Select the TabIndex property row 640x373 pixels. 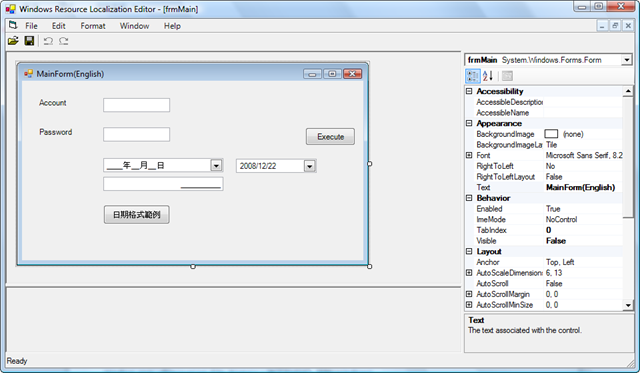point(544,230)
